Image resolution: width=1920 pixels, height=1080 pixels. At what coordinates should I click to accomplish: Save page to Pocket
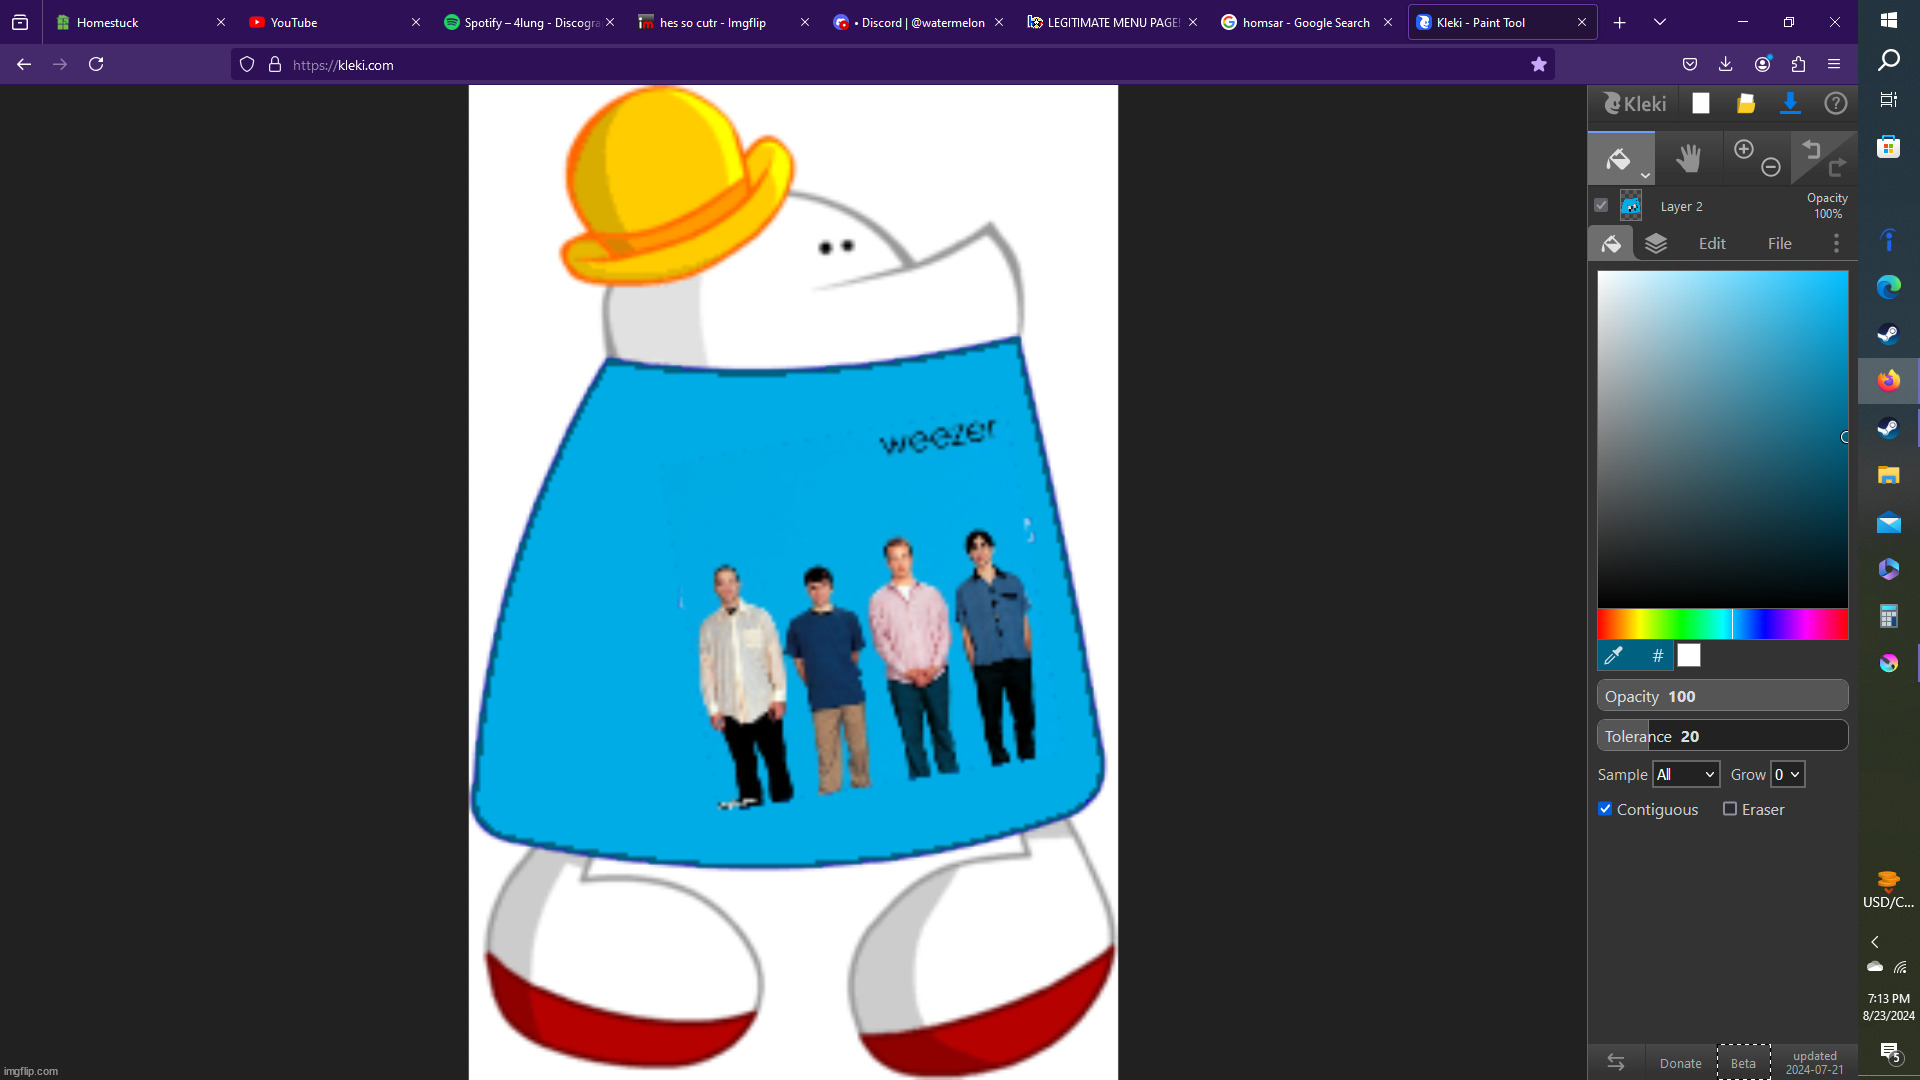[1690, 64]
